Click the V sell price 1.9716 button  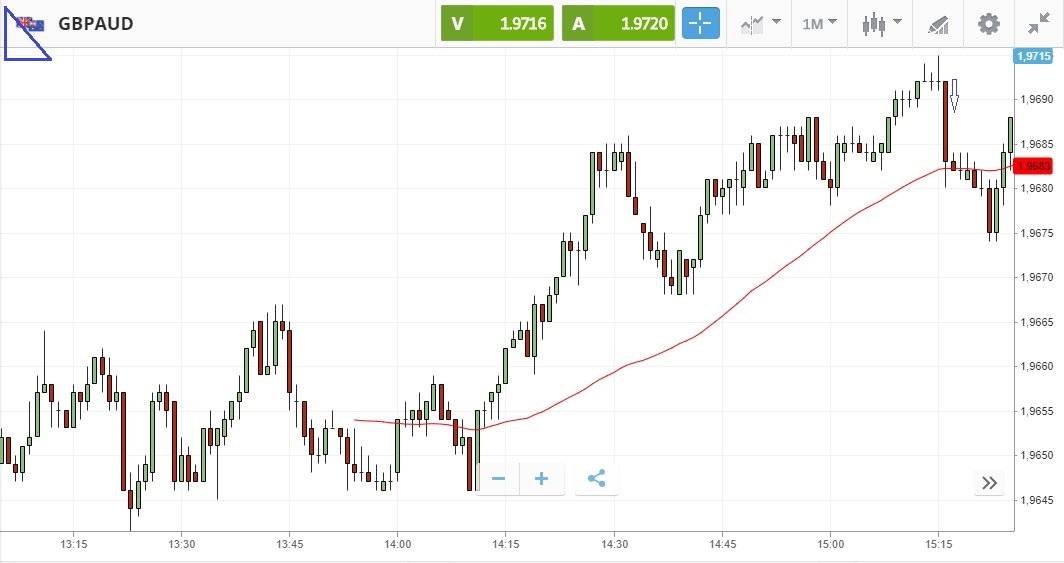[497, 23]
